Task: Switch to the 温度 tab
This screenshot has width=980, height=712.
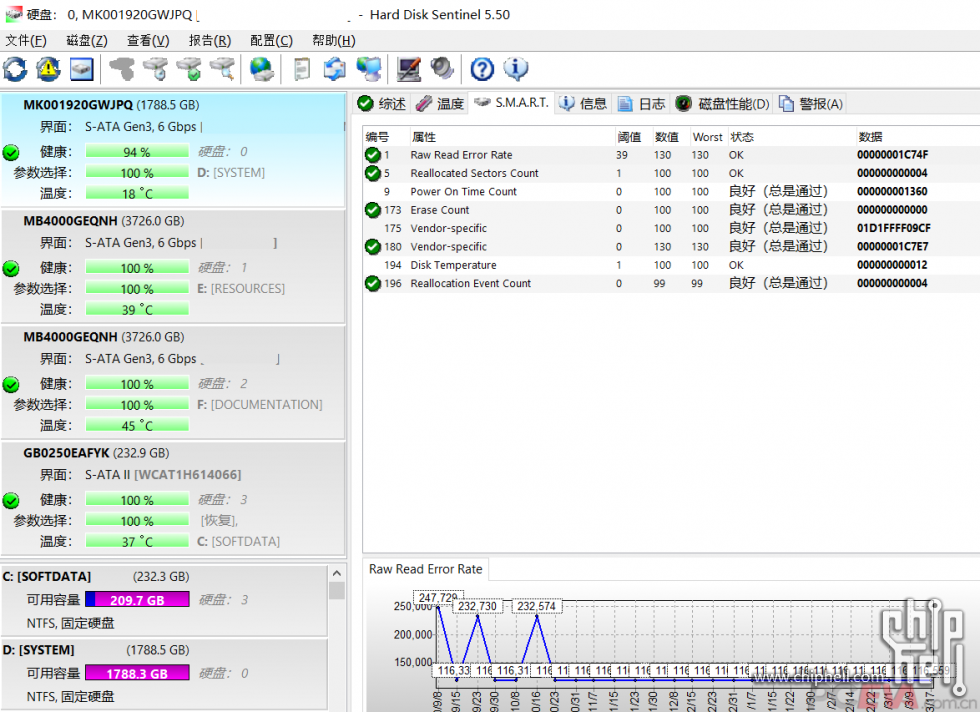Action: [x=439, y=104]
